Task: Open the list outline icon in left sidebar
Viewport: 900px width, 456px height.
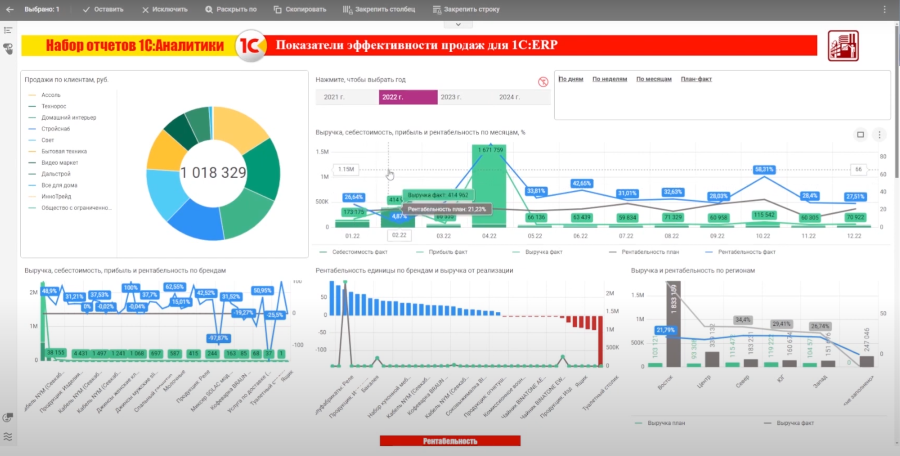Action: [x=8, y=30]
